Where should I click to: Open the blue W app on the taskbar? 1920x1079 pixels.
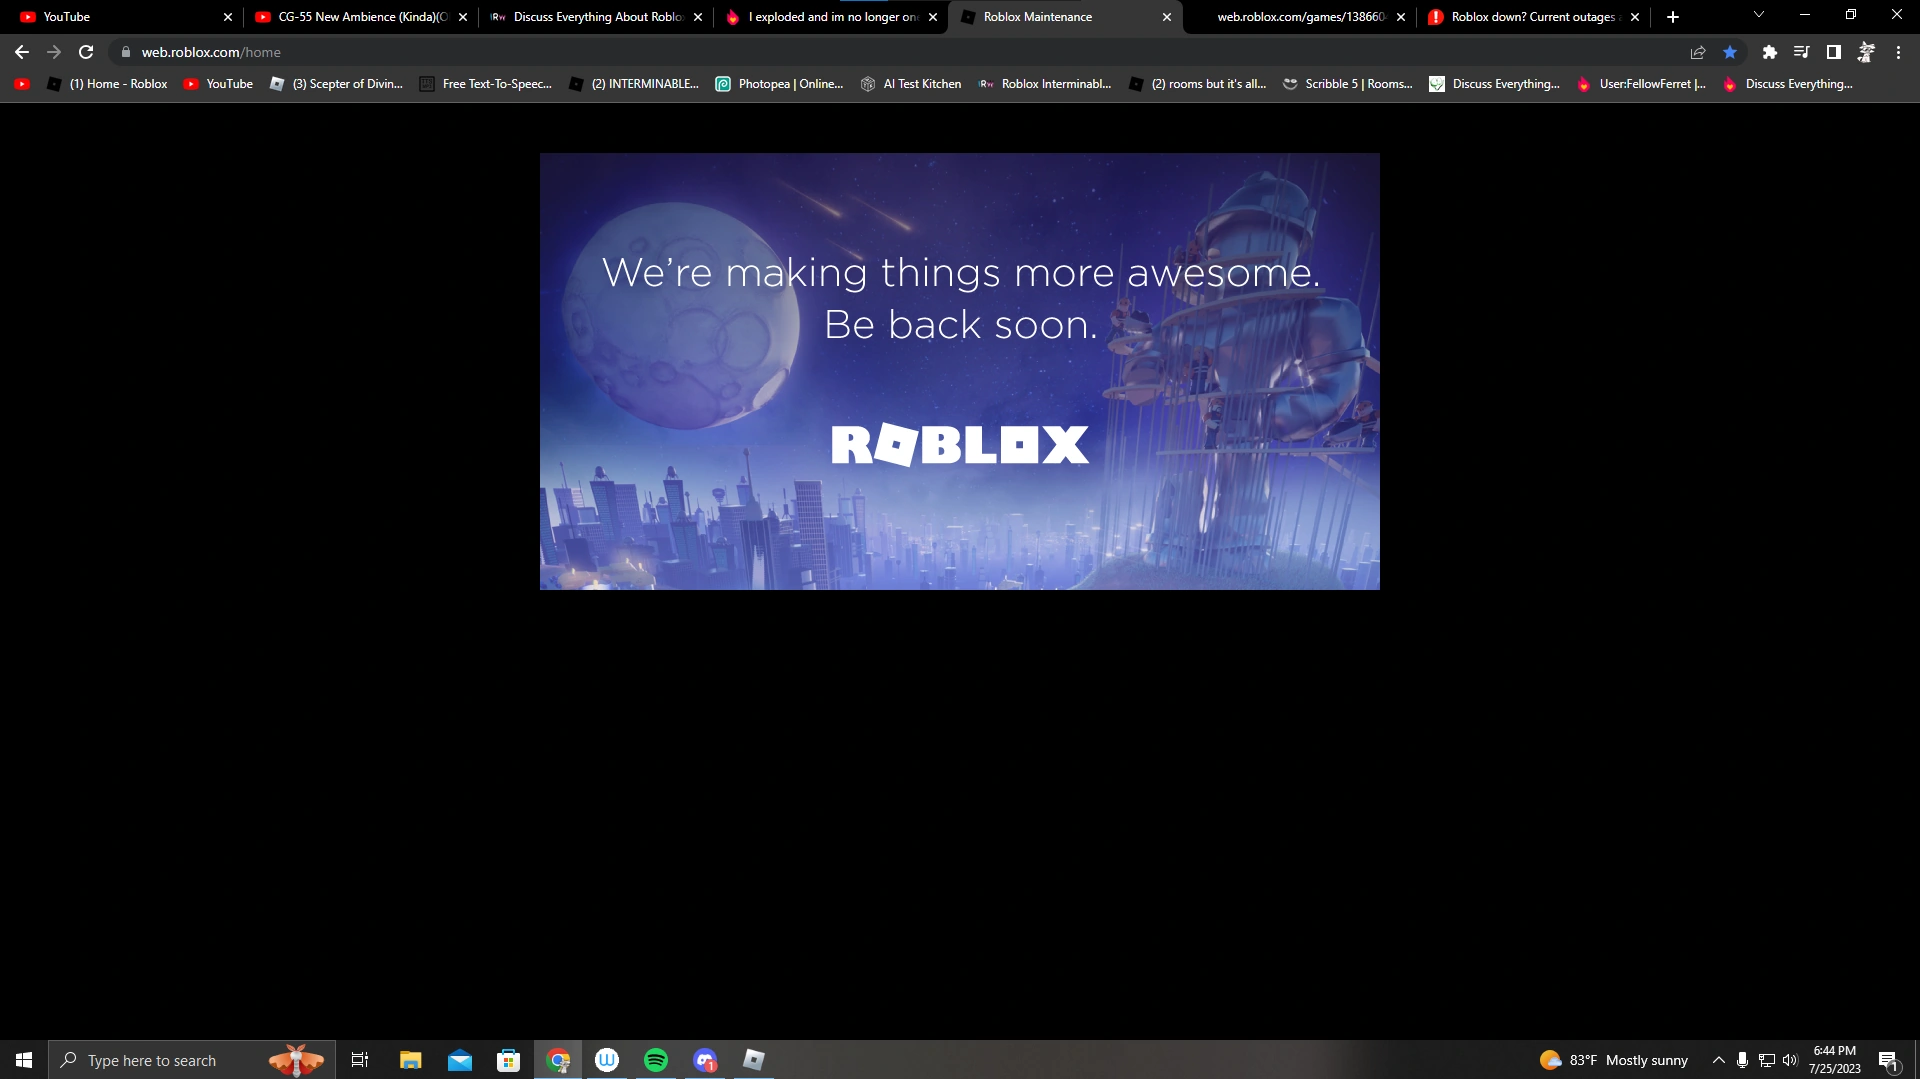click(607, 1060)
